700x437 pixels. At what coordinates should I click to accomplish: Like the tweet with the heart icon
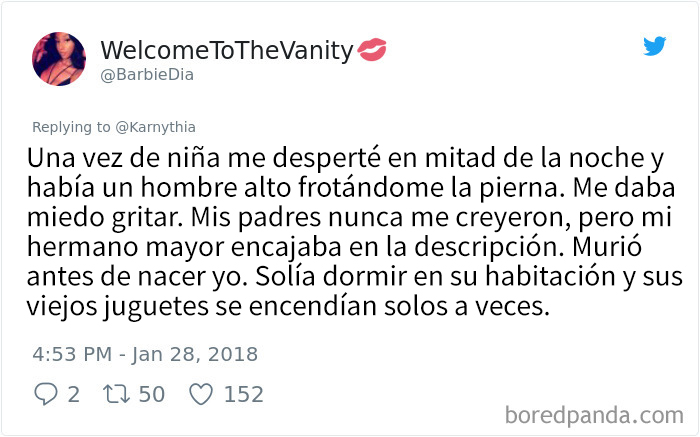(x=201, y=394)
